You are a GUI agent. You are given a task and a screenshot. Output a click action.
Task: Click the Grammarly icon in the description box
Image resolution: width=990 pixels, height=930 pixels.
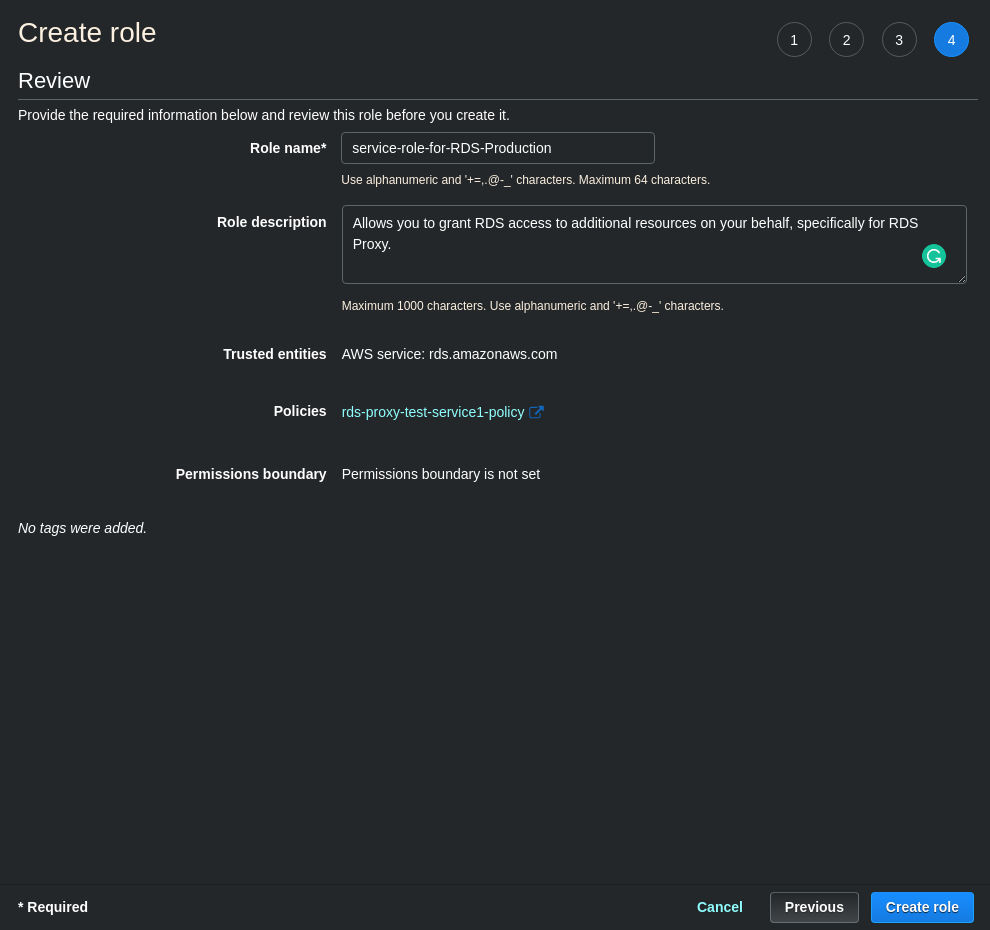click(x=934, y=256)
